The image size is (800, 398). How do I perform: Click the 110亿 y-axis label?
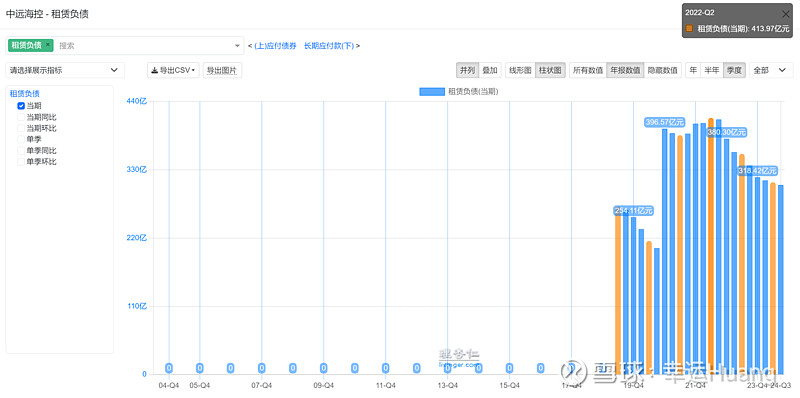tap(136, 306)
